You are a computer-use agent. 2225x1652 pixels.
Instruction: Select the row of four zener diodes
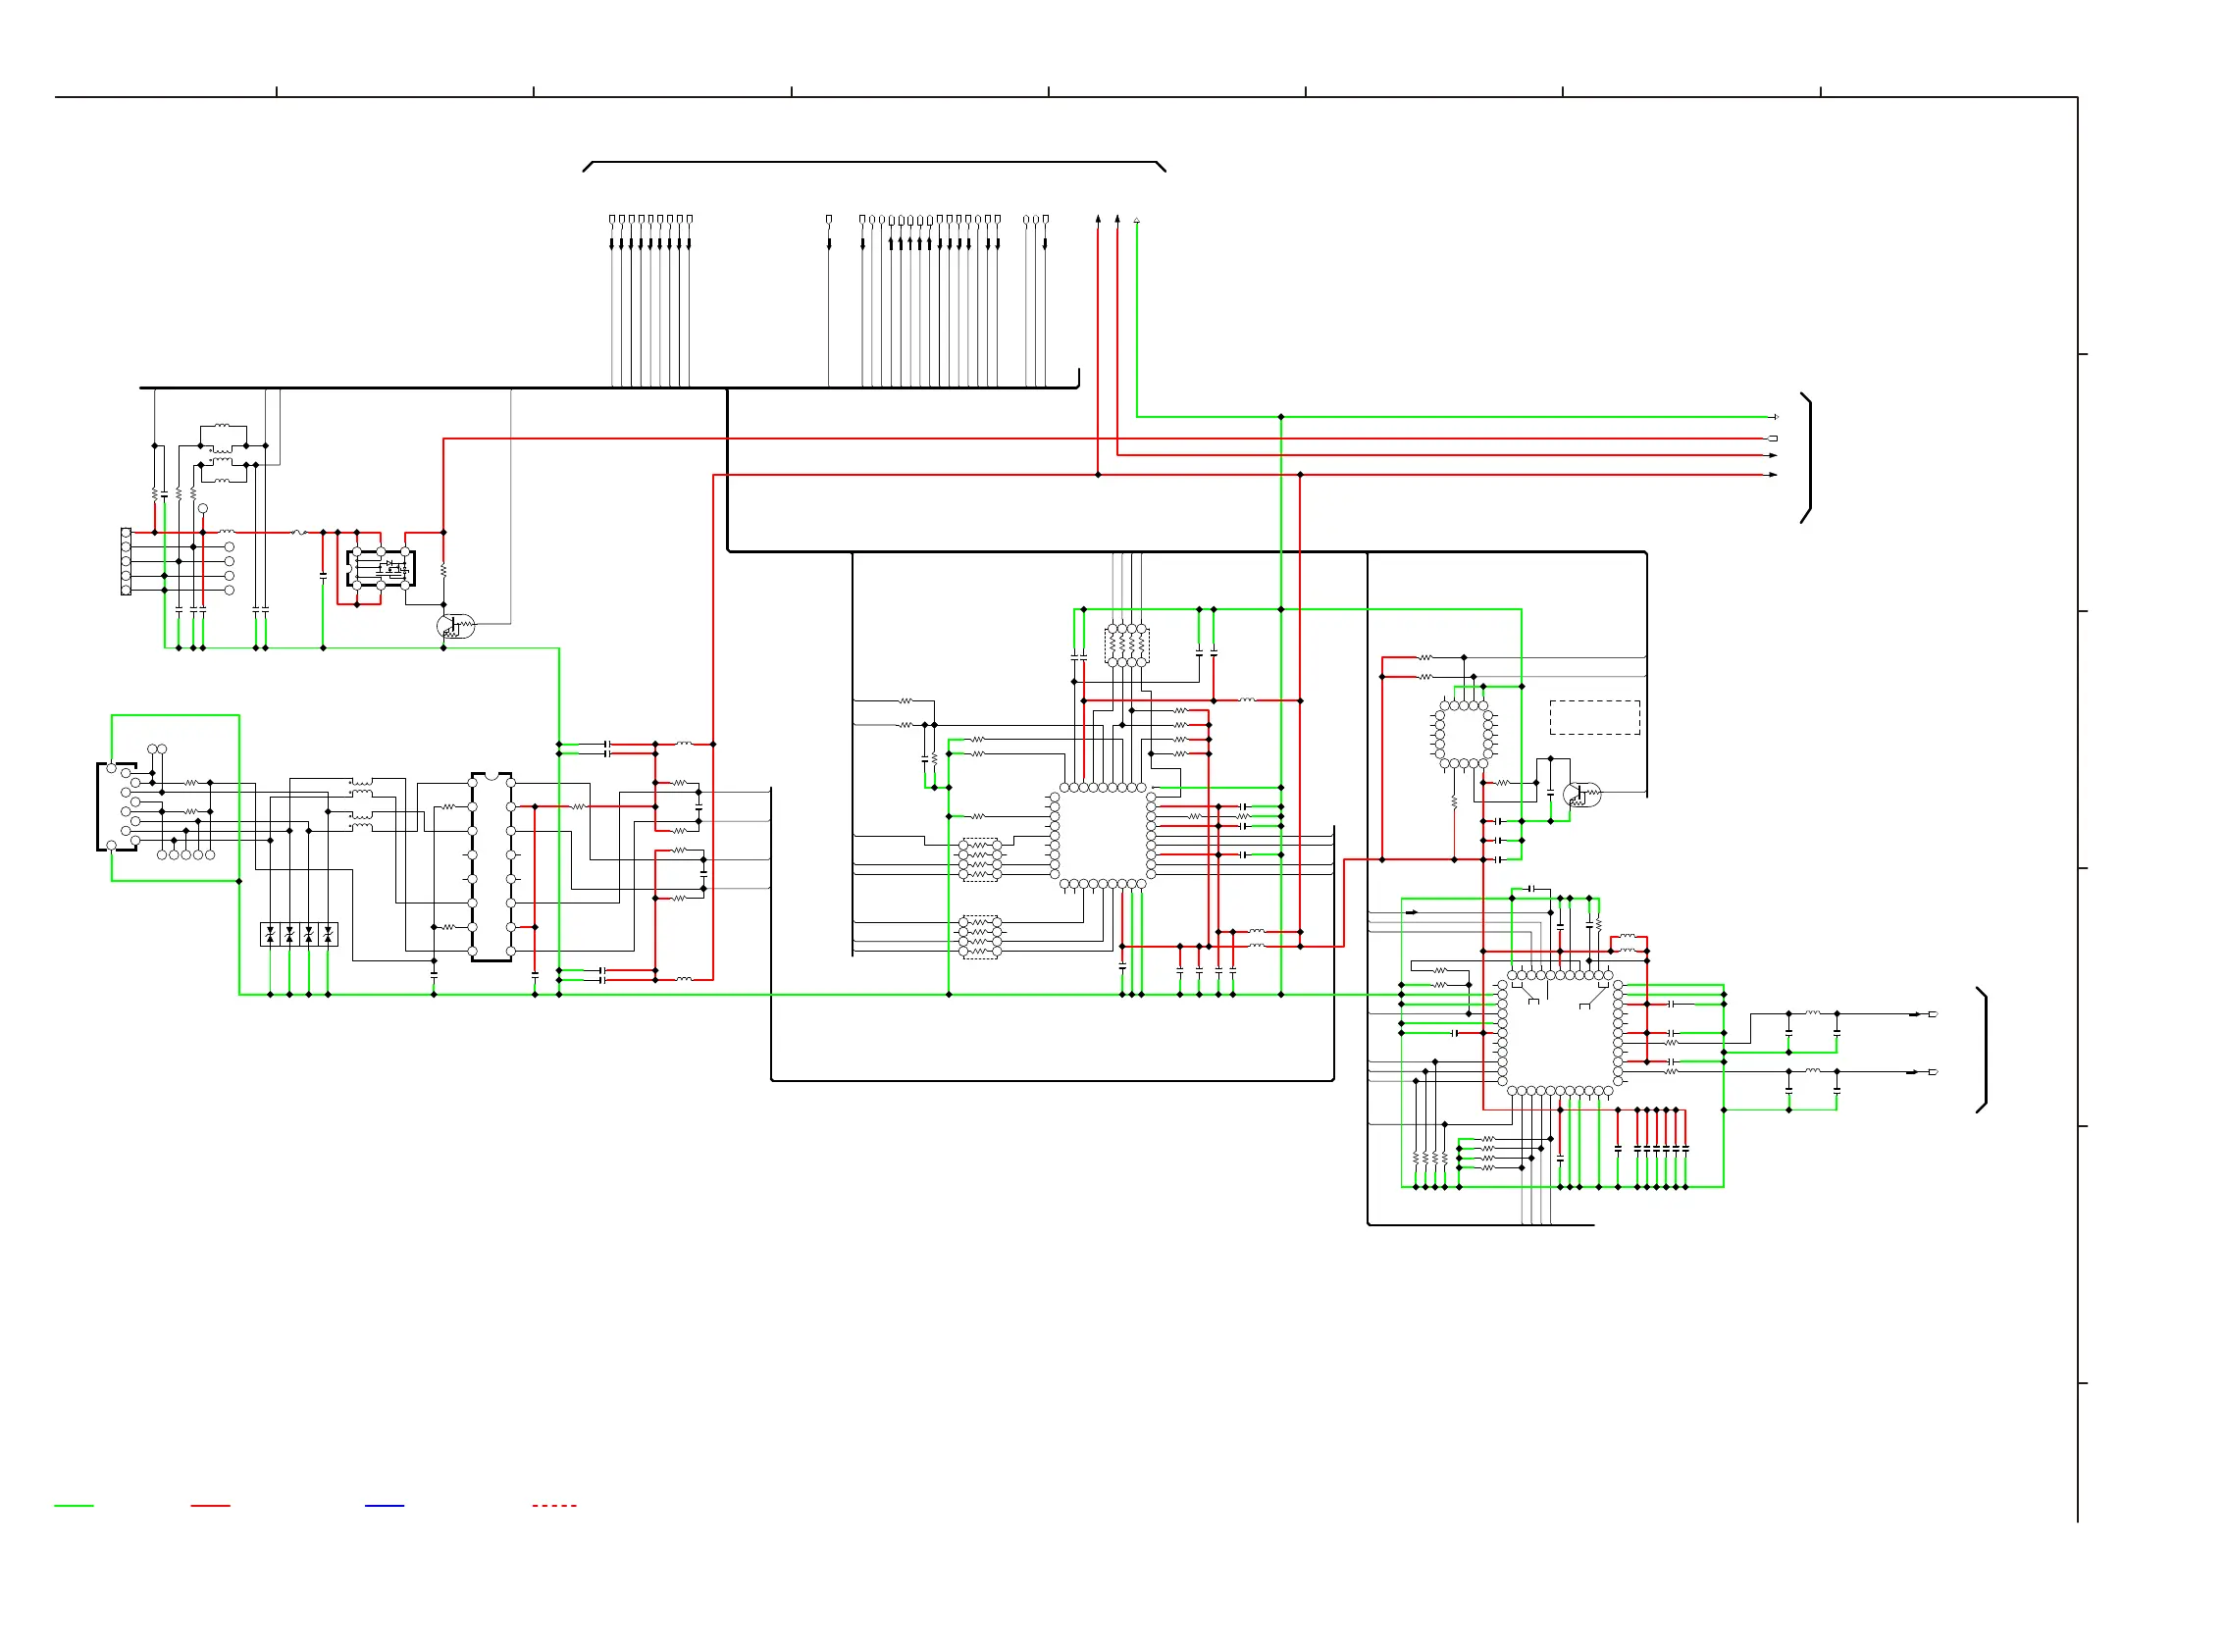point(298,934)
